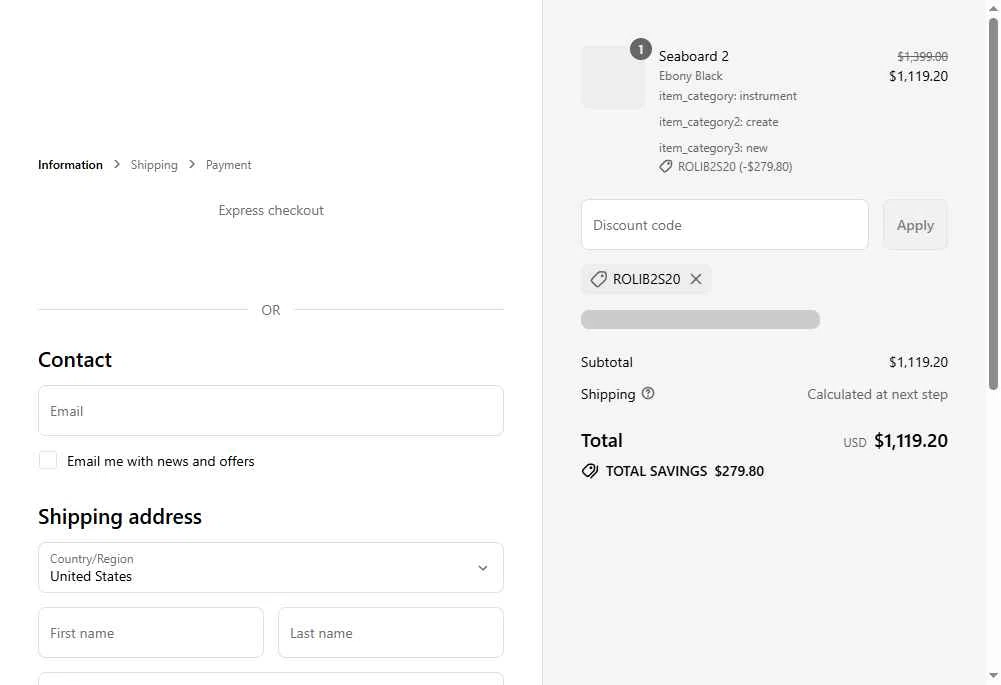Click item_category: instrument text
Viewport: 1001px width, 685px height.
coord(728,96)
